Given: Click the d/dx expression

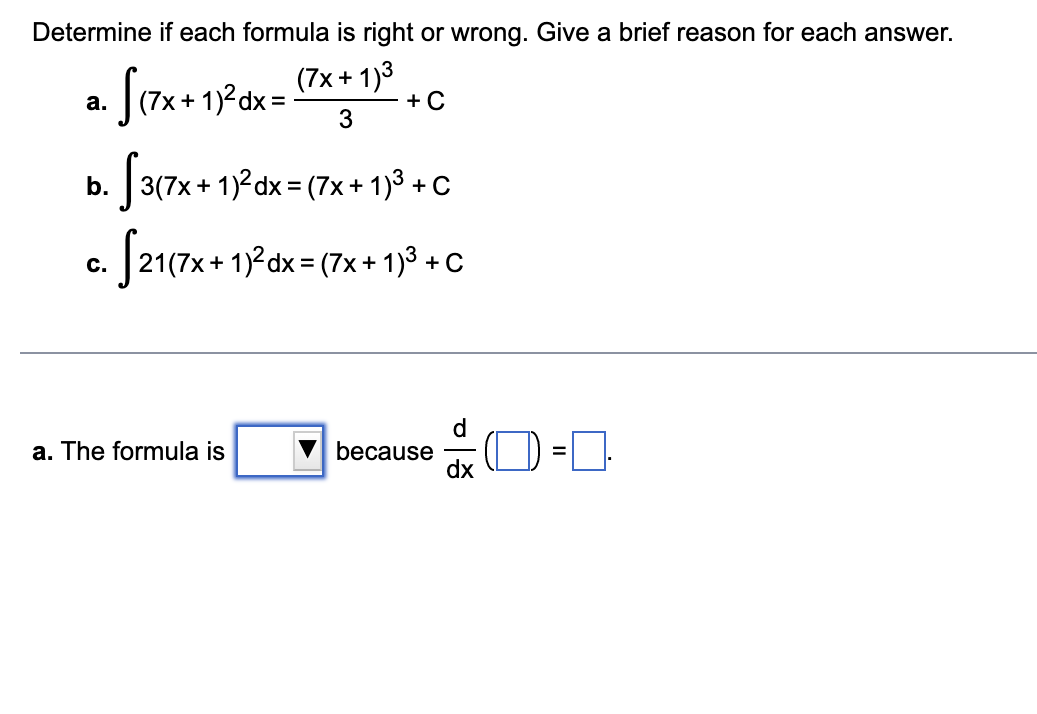Looking at the screenshot, I should (x=460, y=450).
